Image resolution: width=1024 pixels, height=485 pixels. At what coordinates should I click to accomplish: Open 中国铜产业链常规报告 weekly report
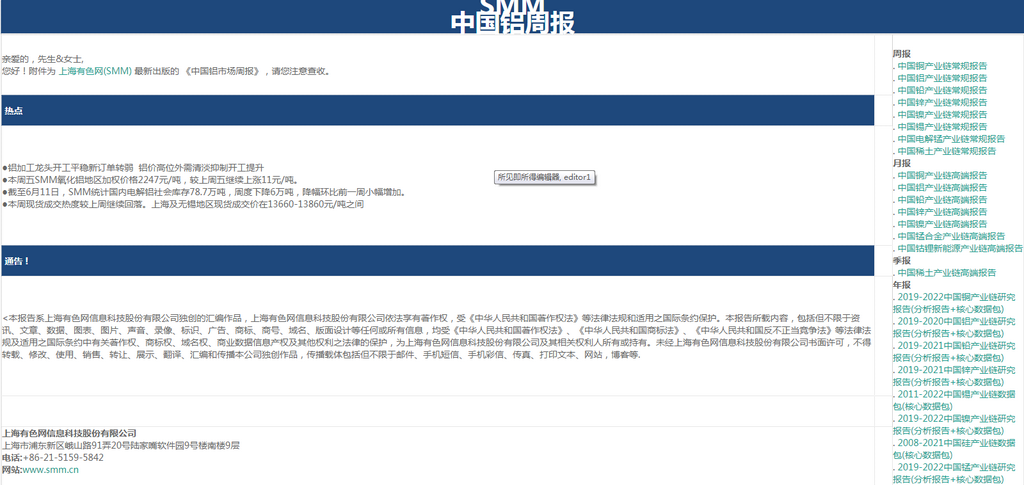[x=942, y=66]
